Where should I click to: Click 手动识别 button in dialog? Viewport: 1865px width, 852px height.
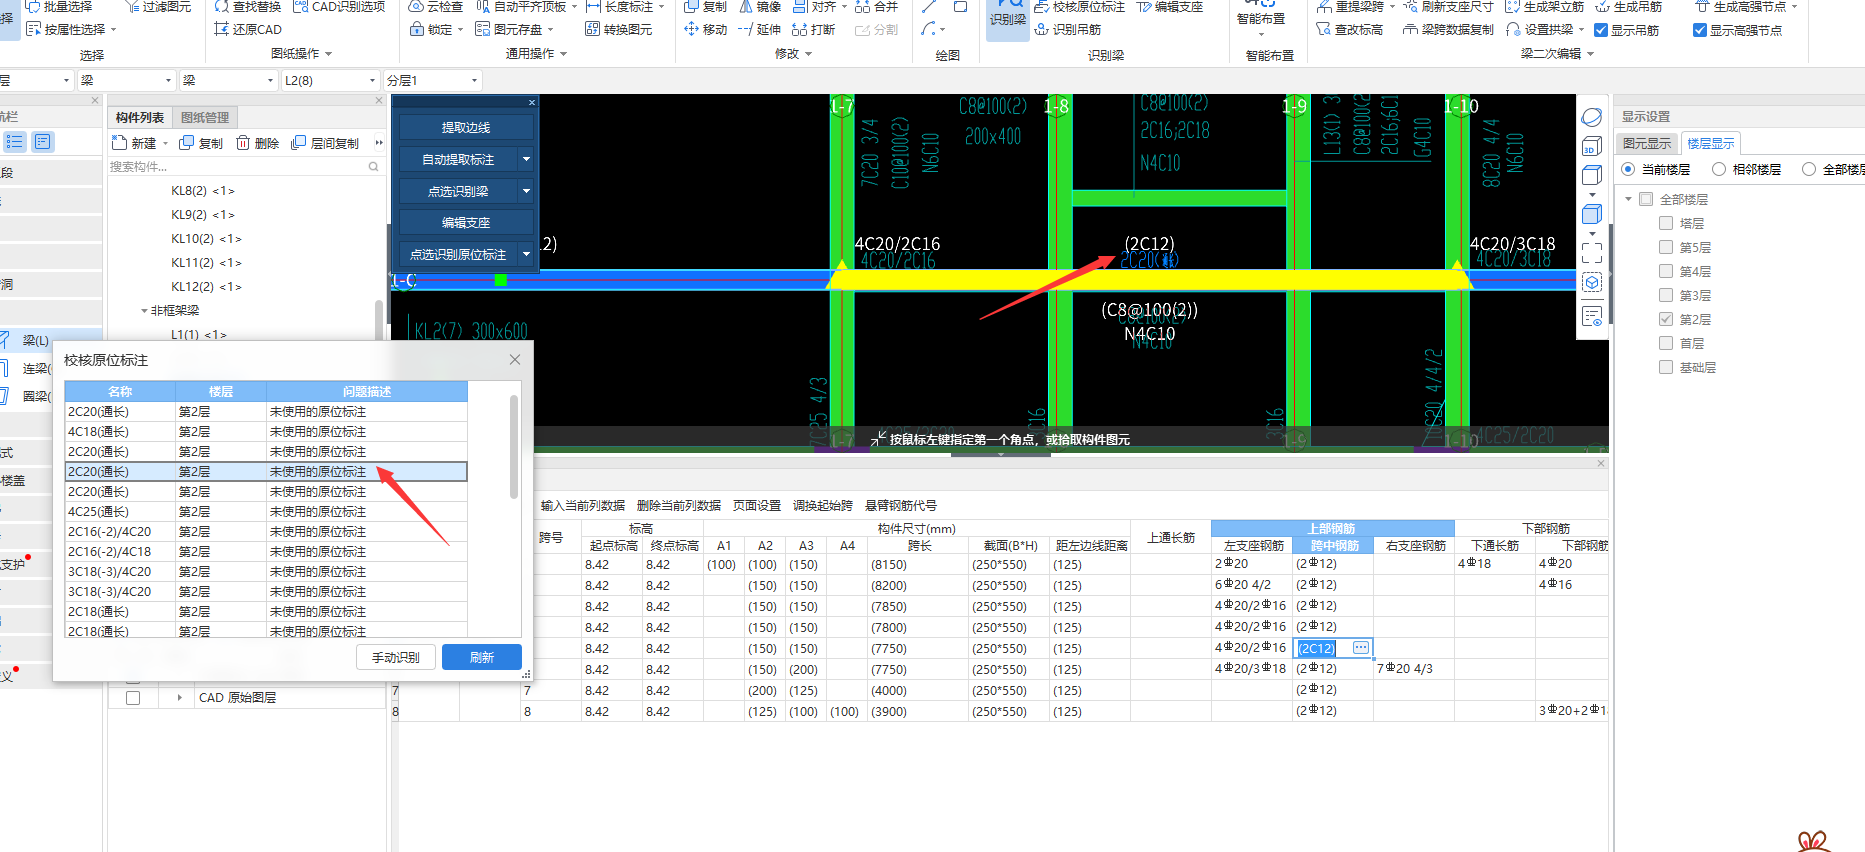click(x=396, y=657)
